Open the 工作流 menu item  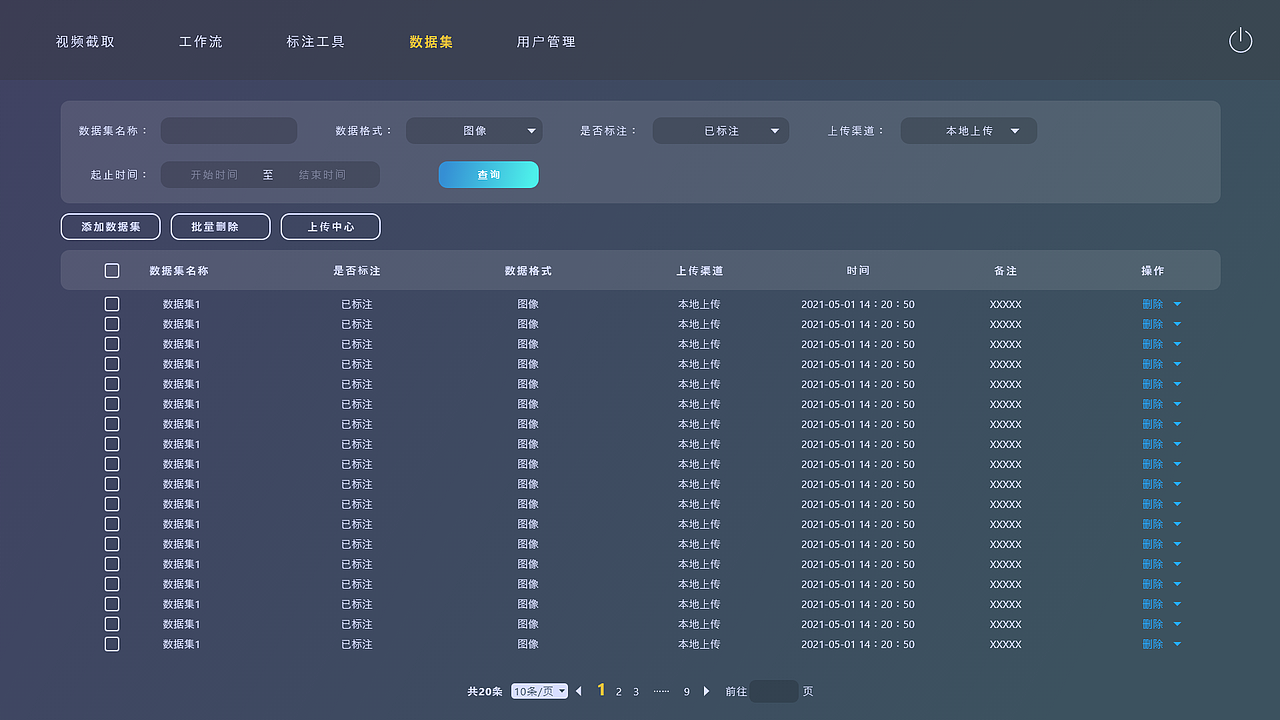(200, 42)
